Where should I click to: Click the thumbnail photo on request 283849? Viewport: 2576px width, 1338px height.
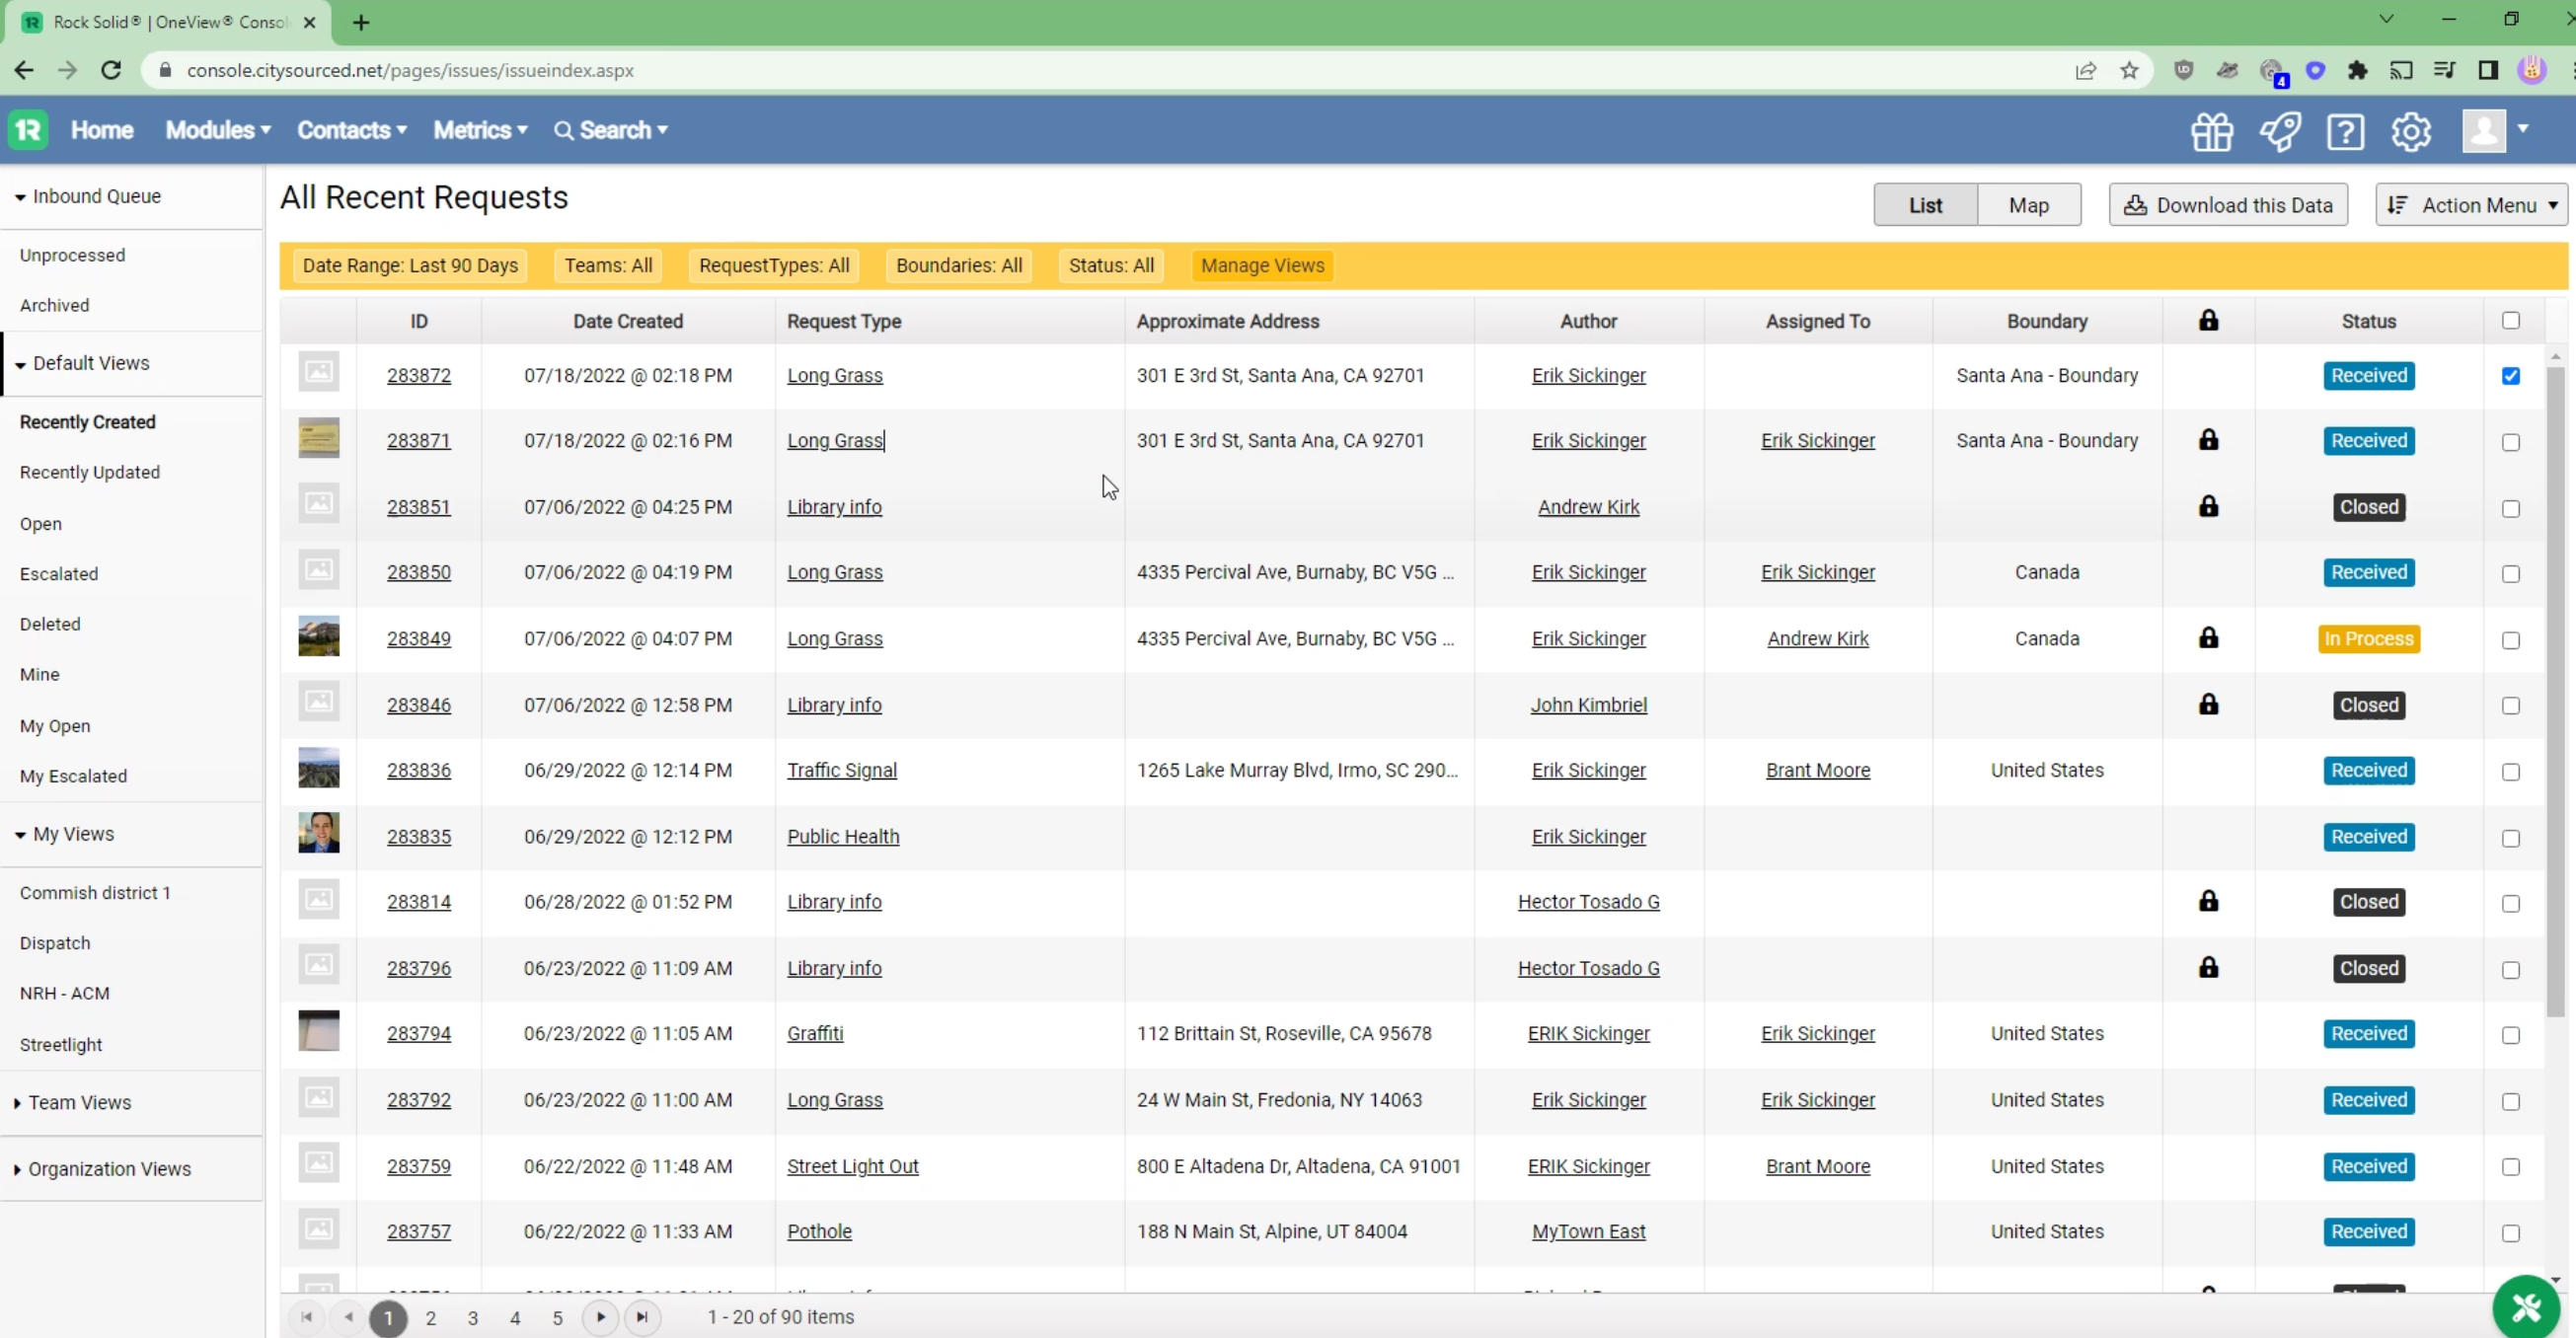click(318, 636)
